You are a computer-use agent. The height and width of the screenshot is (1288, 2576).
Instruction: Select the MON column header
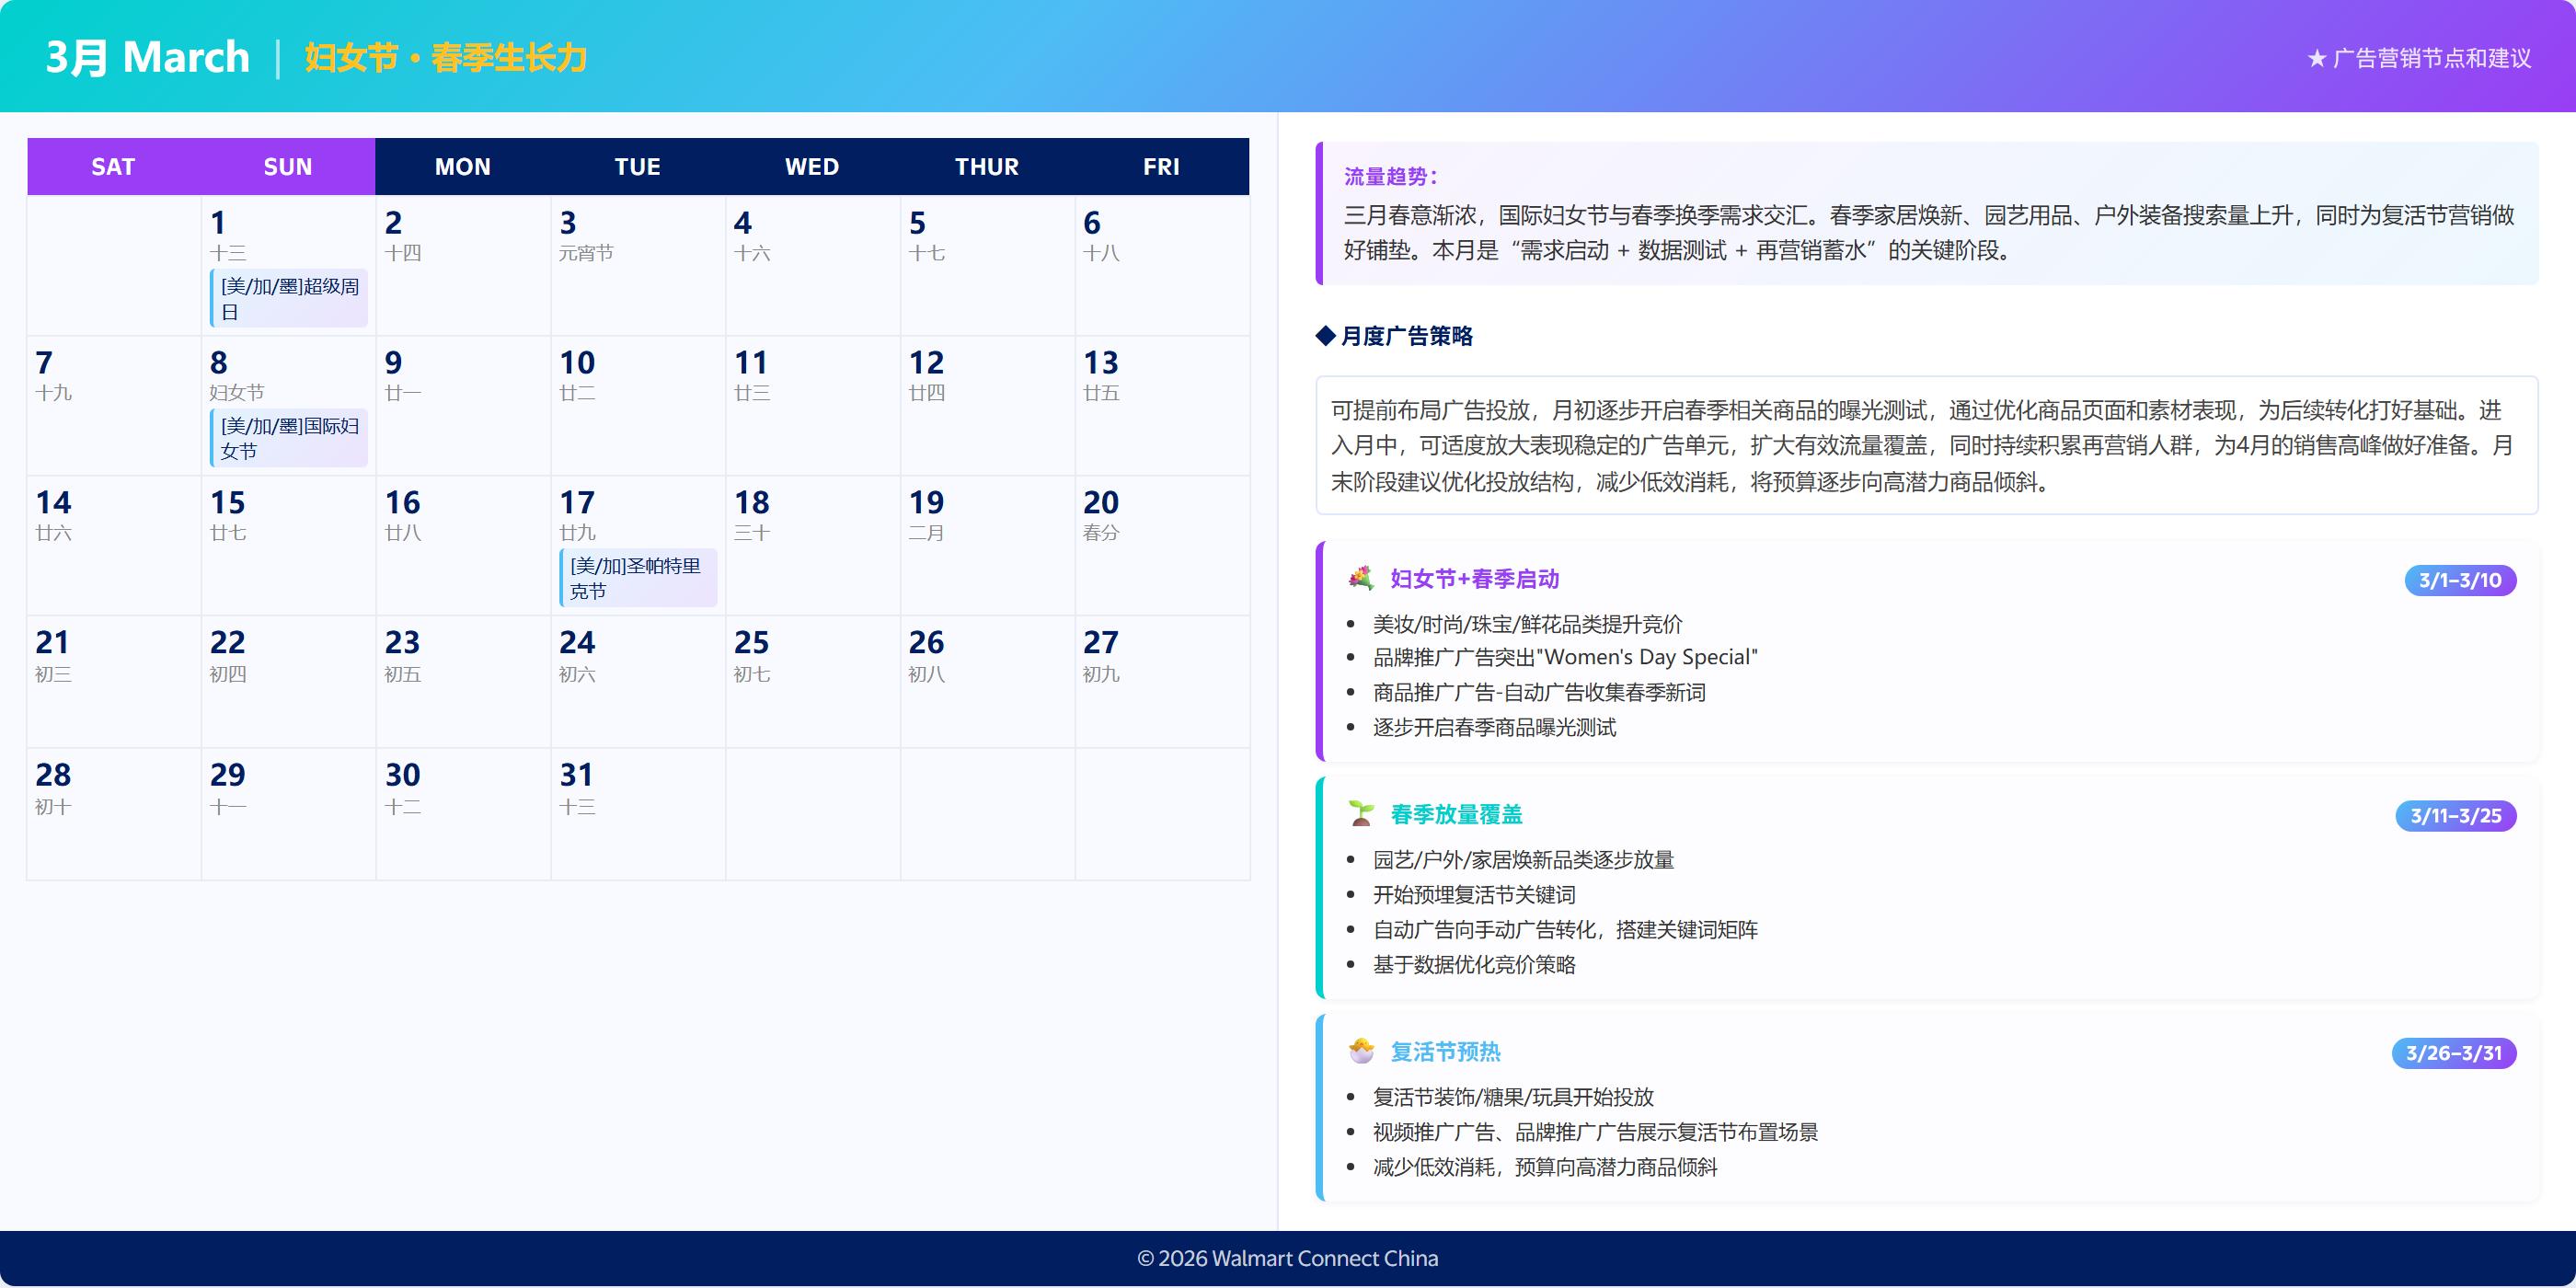point(462,166)
